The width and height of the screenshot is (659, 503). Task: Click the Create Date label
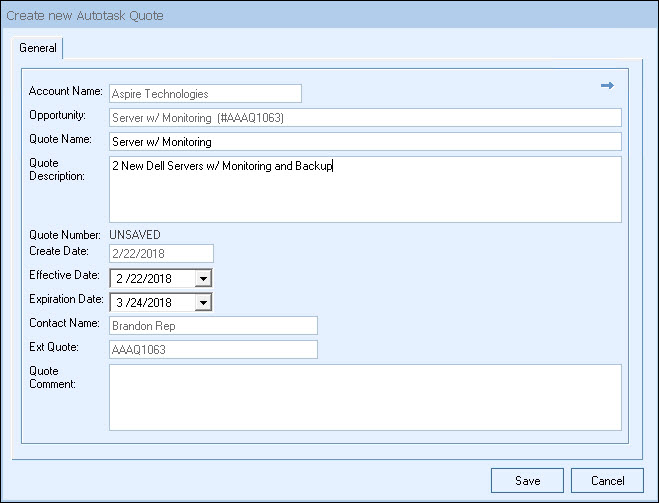[x=58, y=251]
